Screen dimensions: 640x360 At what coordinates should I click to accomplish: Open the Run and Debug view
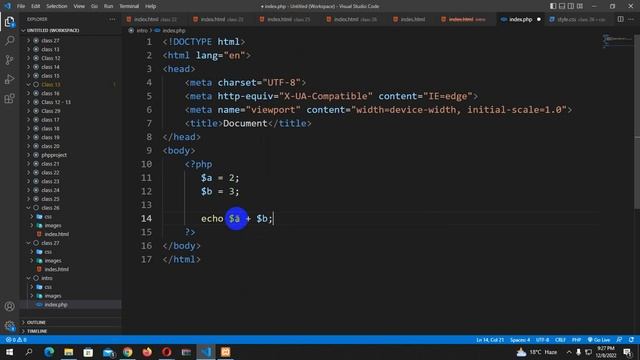(9, 79)
